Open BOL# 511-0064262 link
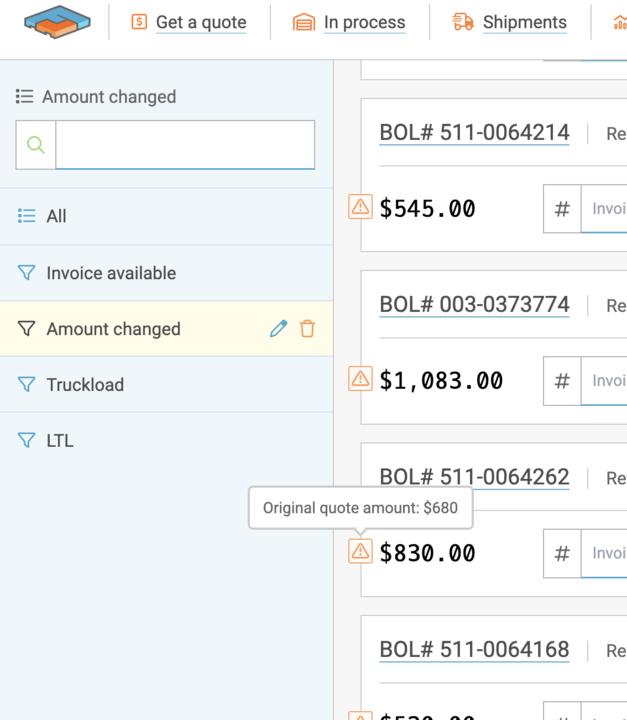Image resolution: width=627 pixels, height=720 pixels. point(474,477)
